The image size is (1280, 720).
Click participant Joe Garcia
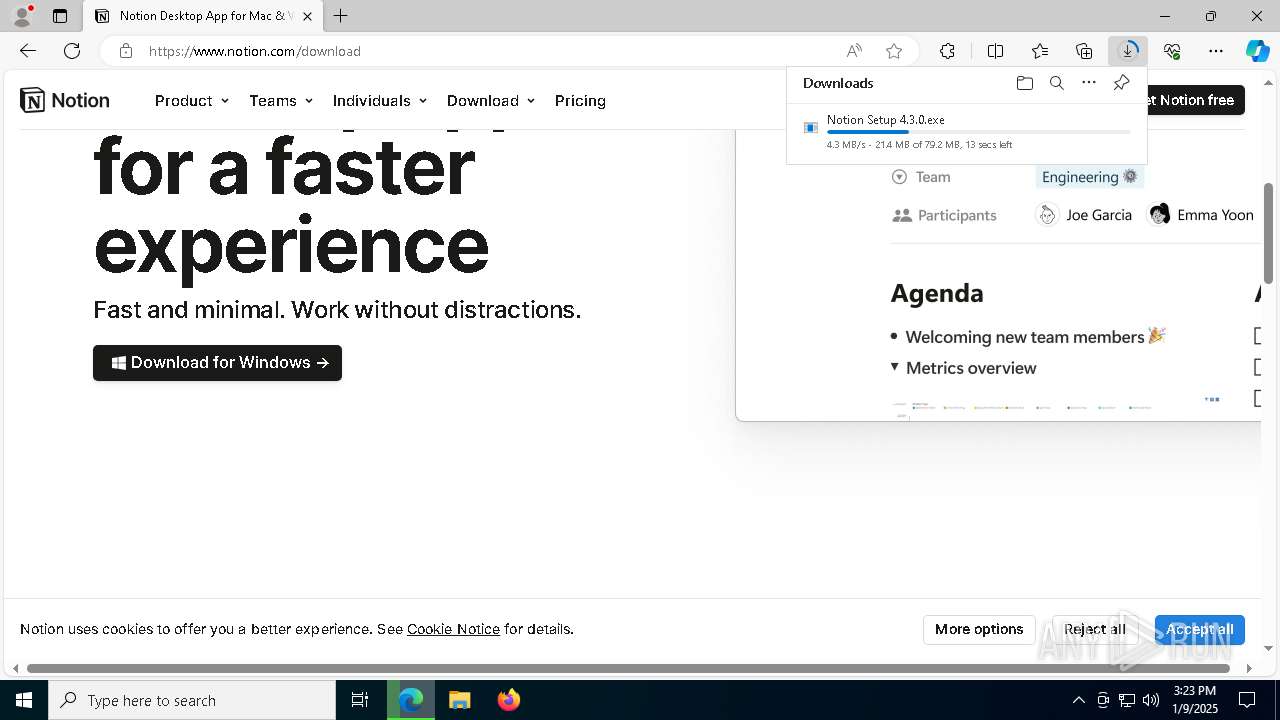coord(1085,215)
